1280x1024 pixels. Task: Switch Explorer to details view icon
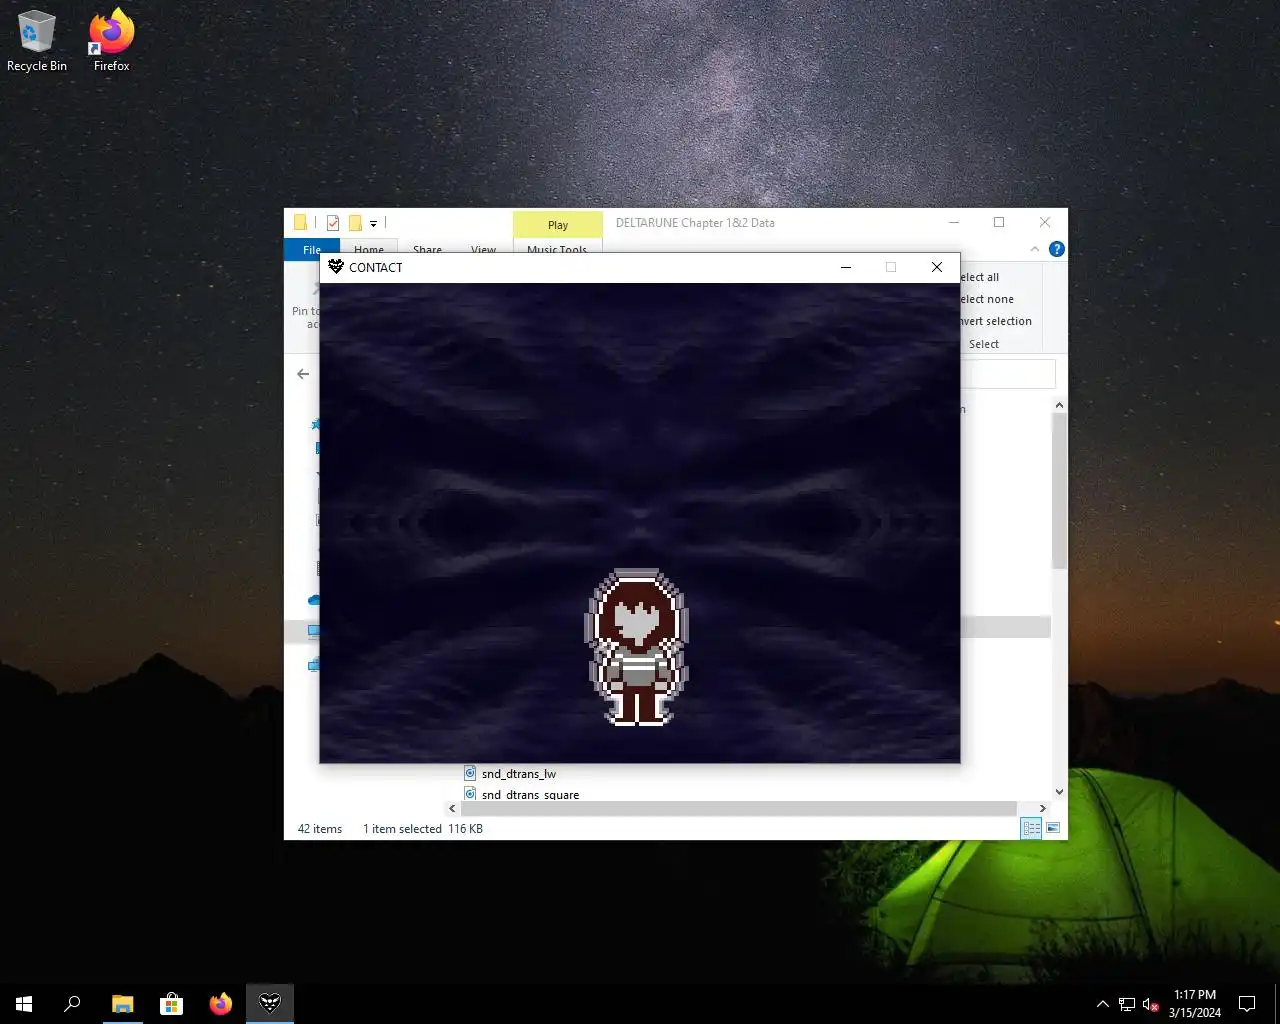click(x=1031, y=828)
